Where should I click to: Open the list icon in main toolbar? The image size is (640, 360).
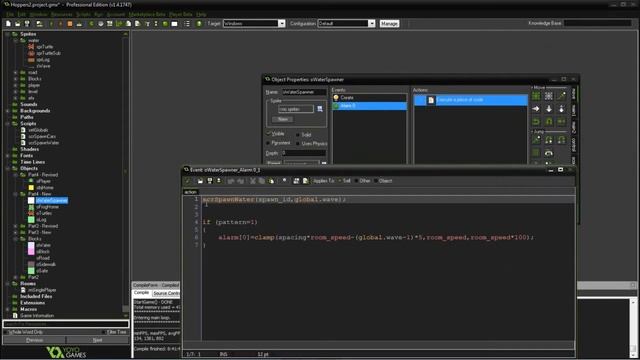(187, 24)
